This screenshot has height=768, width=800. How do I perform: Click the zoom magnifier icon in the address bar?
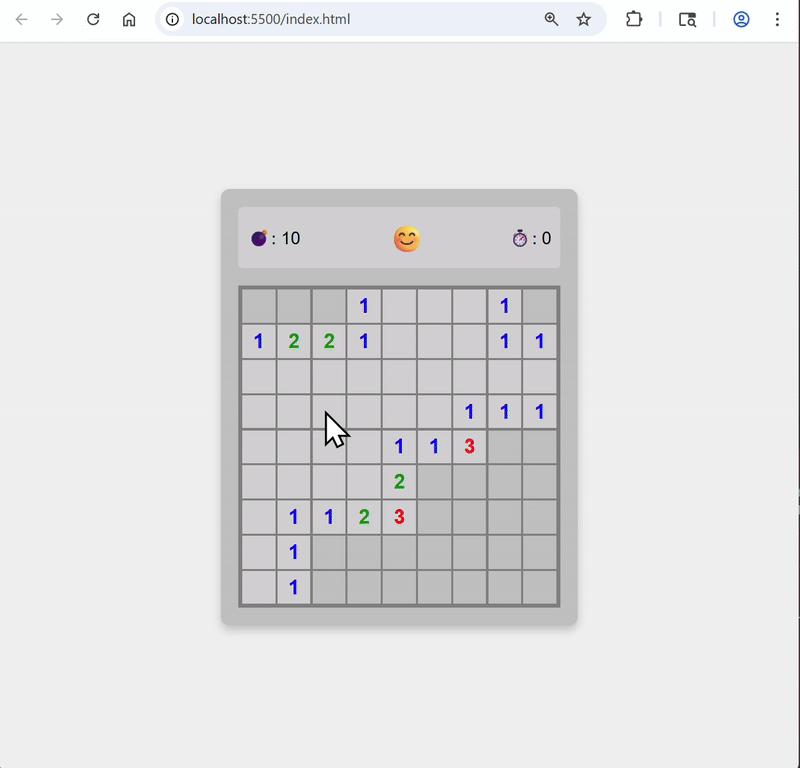pyautogui.click(x=552, y=19)
